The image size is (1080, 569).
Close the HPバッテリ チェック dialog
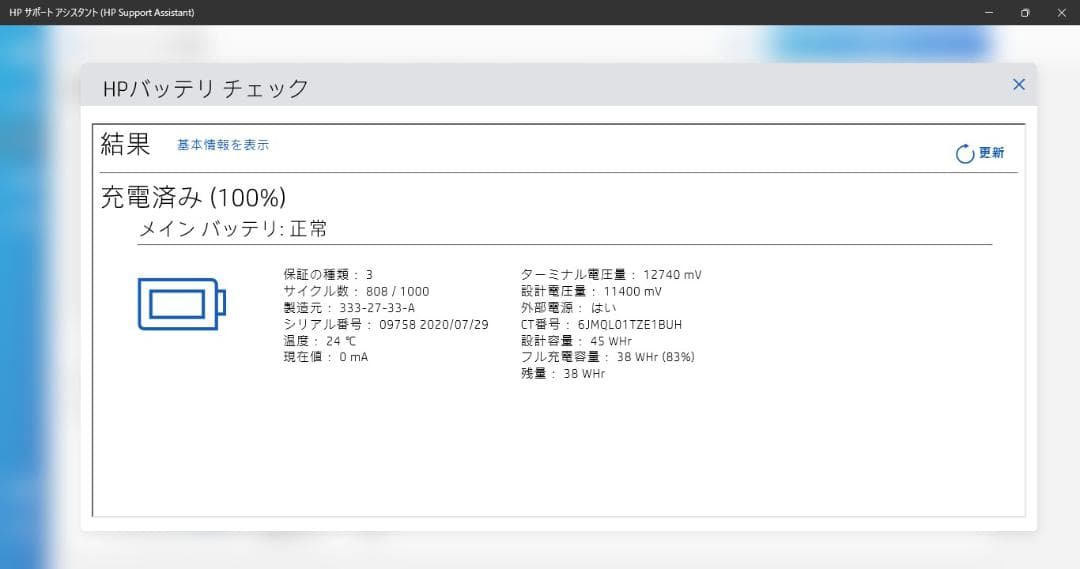(1019, 85)
